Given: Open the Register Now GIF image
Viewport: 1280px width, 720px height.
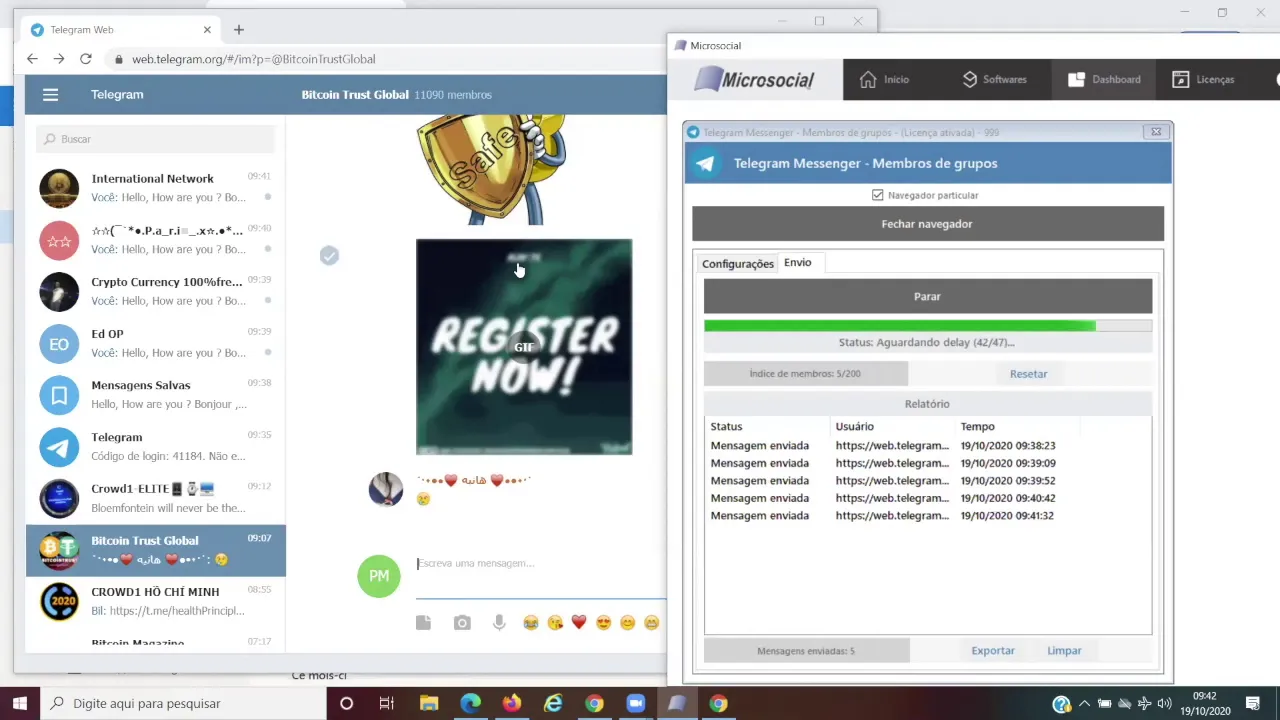Looking at the screenshot, I should tap(524, 347).
